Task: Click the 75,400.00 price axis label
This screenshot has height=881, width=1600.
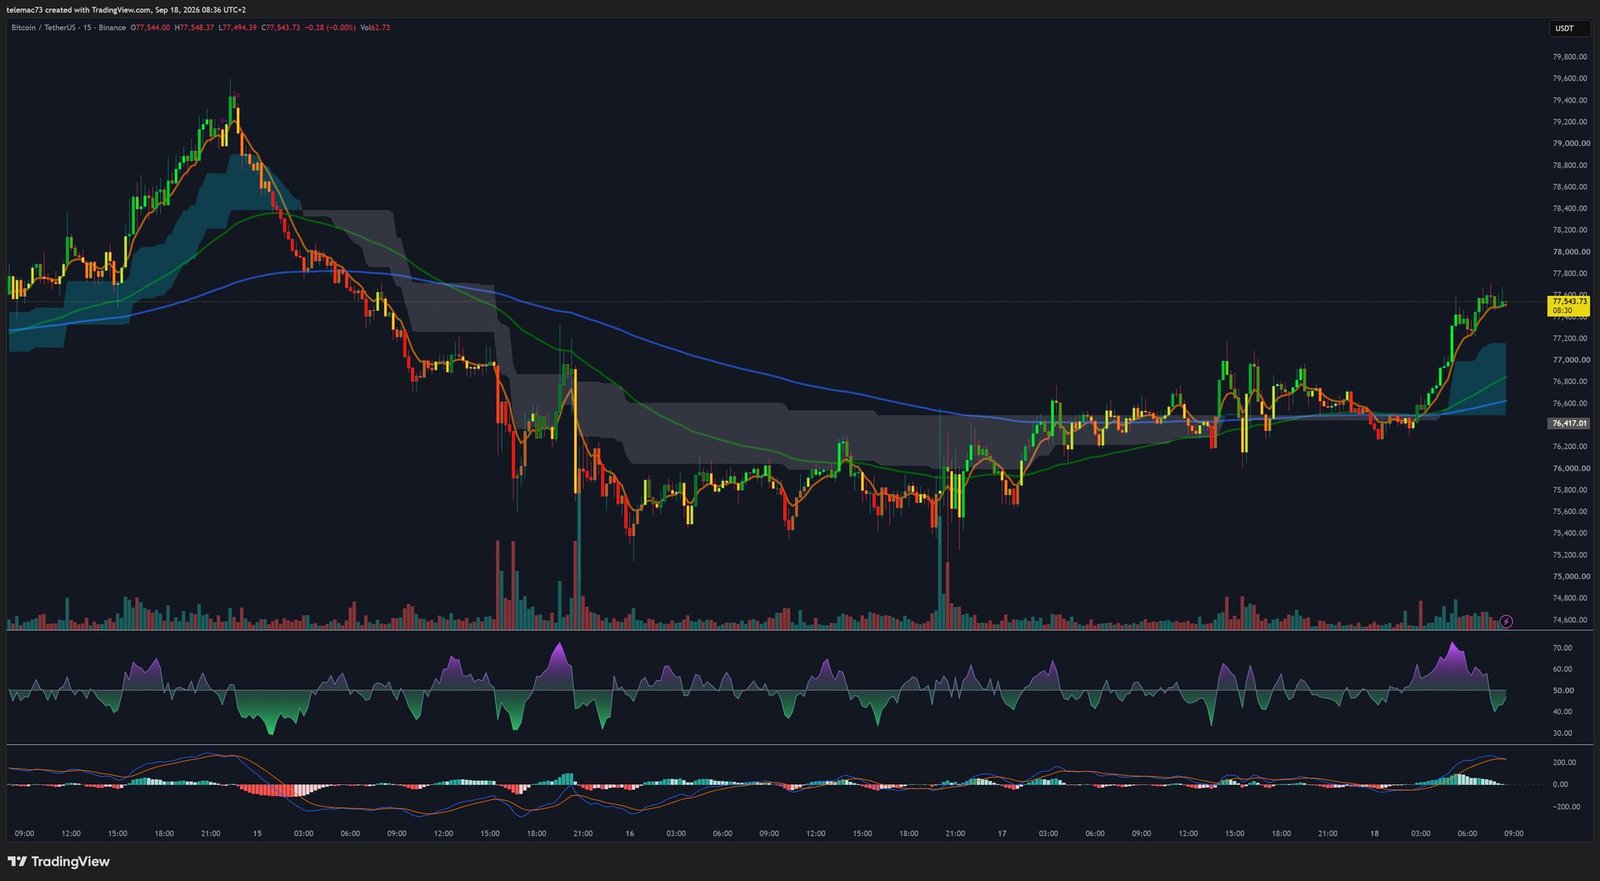Action: [1570, 533]
